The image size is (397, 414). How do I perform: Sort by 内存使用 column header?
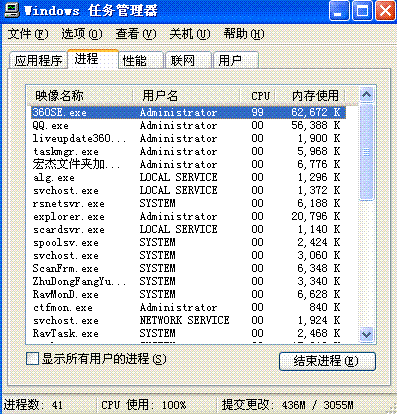pos(310,96)
